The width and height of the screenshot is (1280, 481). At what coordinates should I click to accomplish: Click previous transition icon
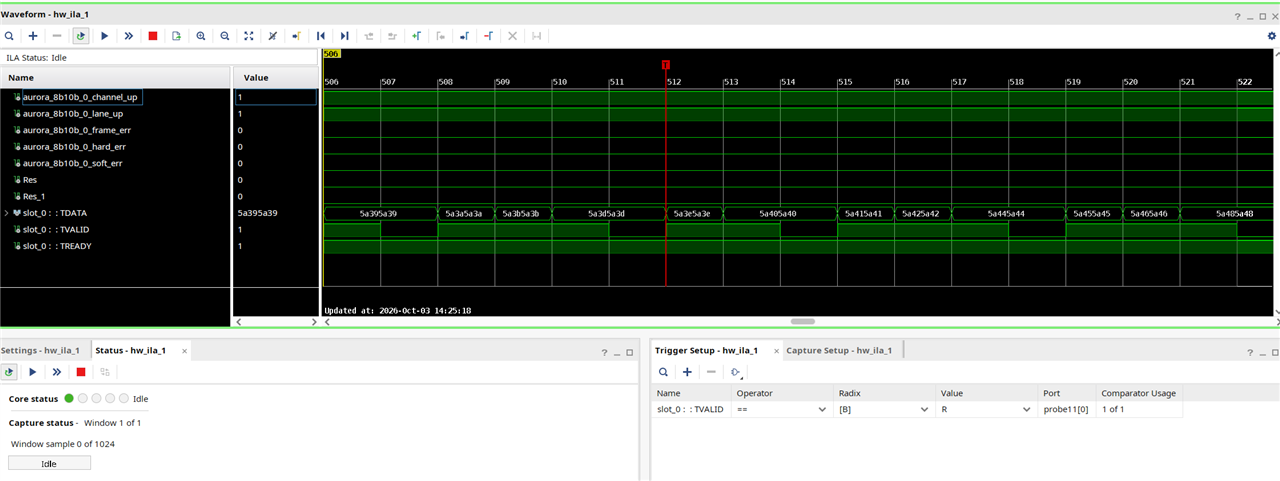(369, 35)
